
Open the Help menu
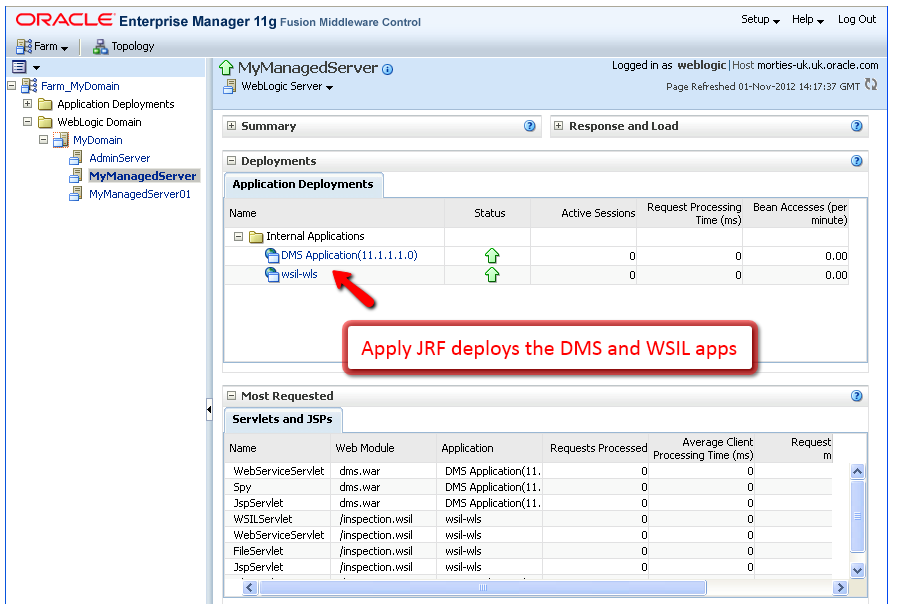tap(808, 20)
